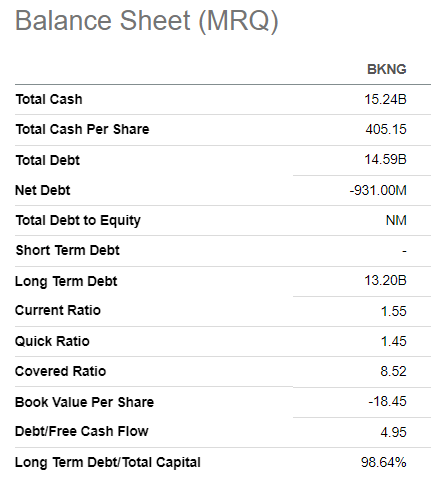The width and height of the screenshot is (431, 477).
Task: Select the 405.15 value
Action: [386, 129]
